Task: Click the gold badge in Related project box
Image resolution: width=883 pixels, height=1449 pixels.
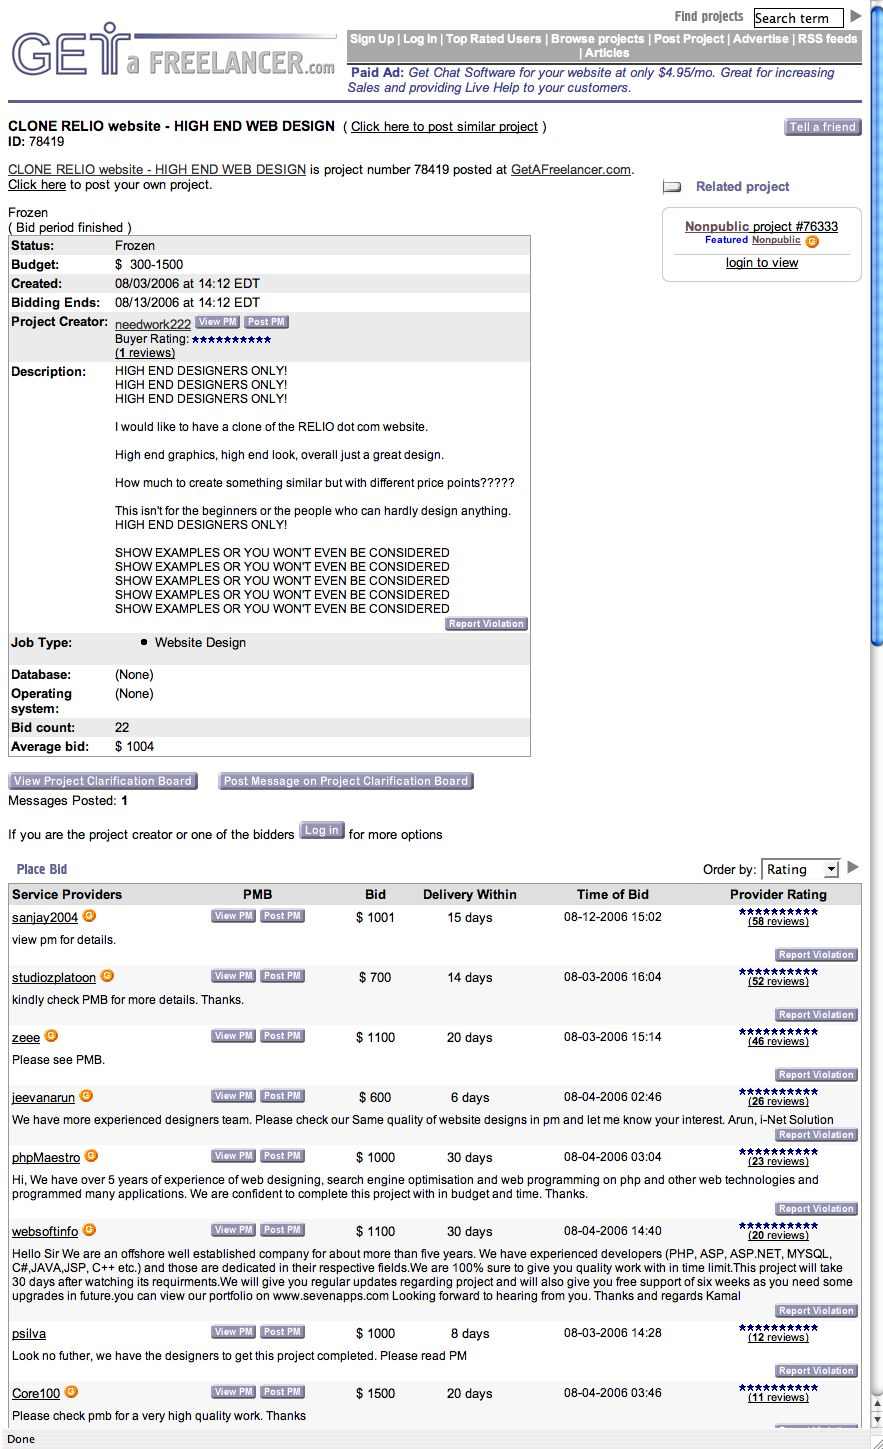Action: [812, 241]
